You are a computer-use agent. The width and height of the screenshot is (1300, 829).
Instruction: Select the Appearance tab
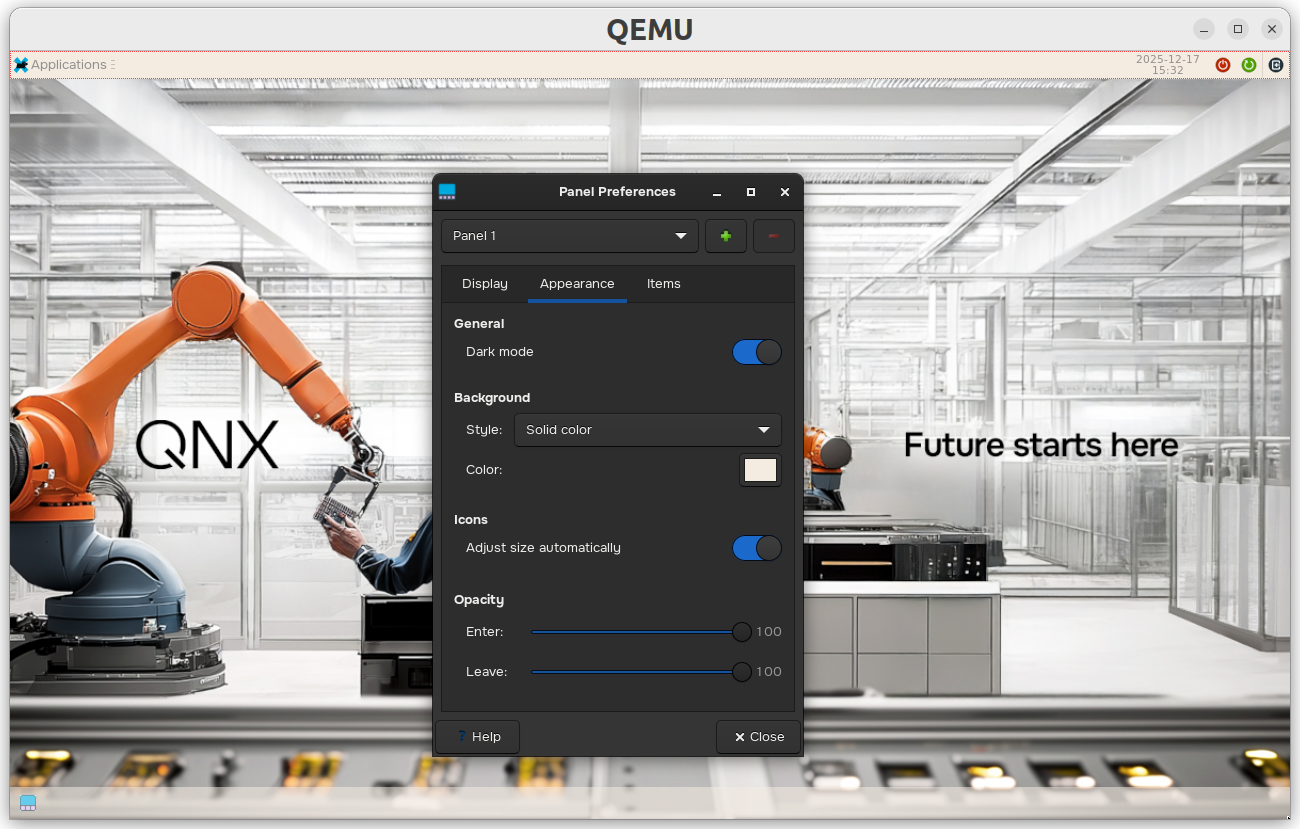pyautogui.click(x=577, y=284)
